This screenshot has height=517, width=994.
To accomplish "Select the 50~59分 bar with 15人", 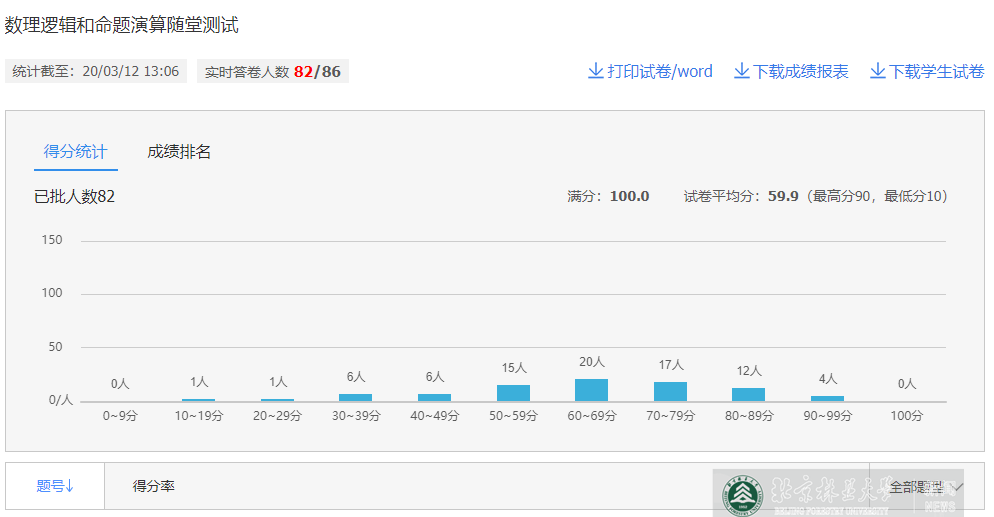I will tap(513, 393).
